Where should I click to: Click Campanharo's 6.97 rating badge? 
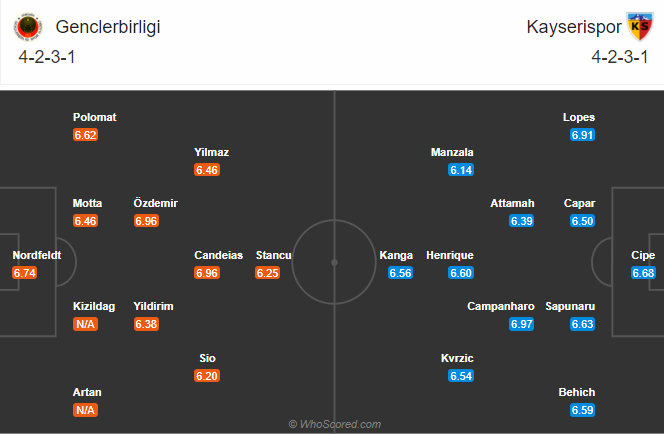tap(521, 324)
